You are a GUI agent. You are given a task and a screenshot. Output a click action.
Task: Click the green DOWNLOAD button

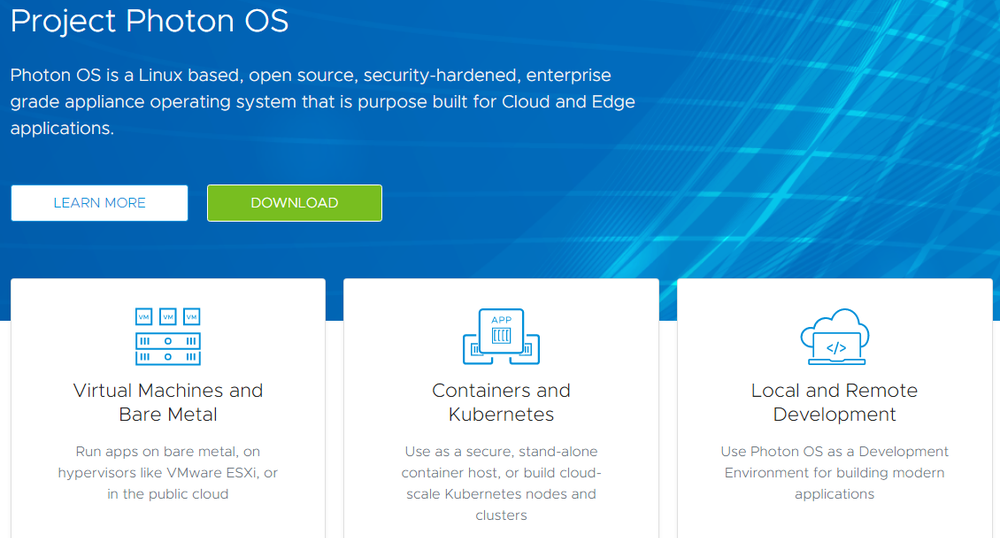point(295,203)
